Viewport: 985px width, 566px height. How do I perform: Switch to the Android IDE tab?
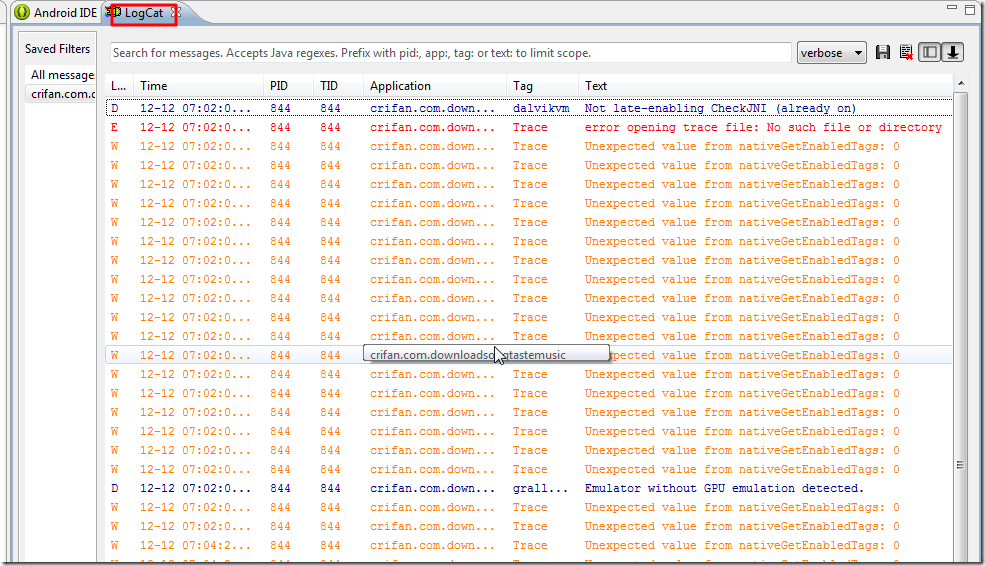click(x=55, y=13)
